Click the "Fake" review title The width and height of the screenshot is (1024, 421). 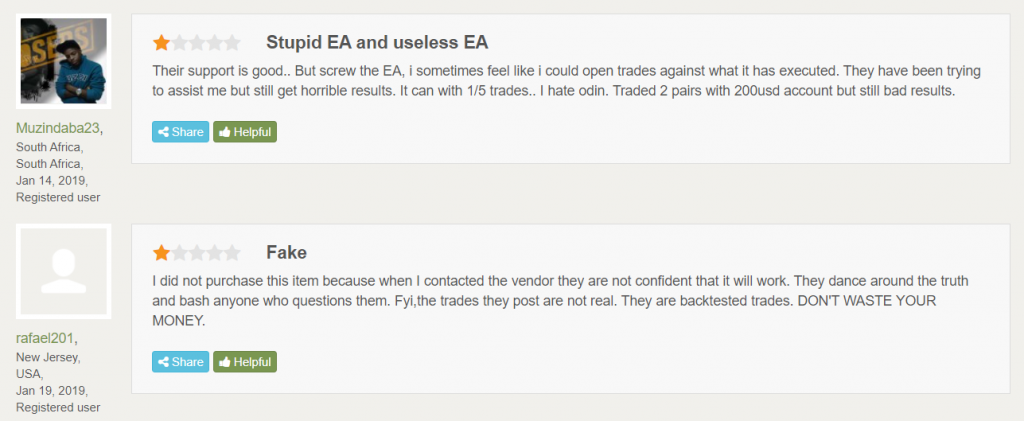(x=286, y=253)
